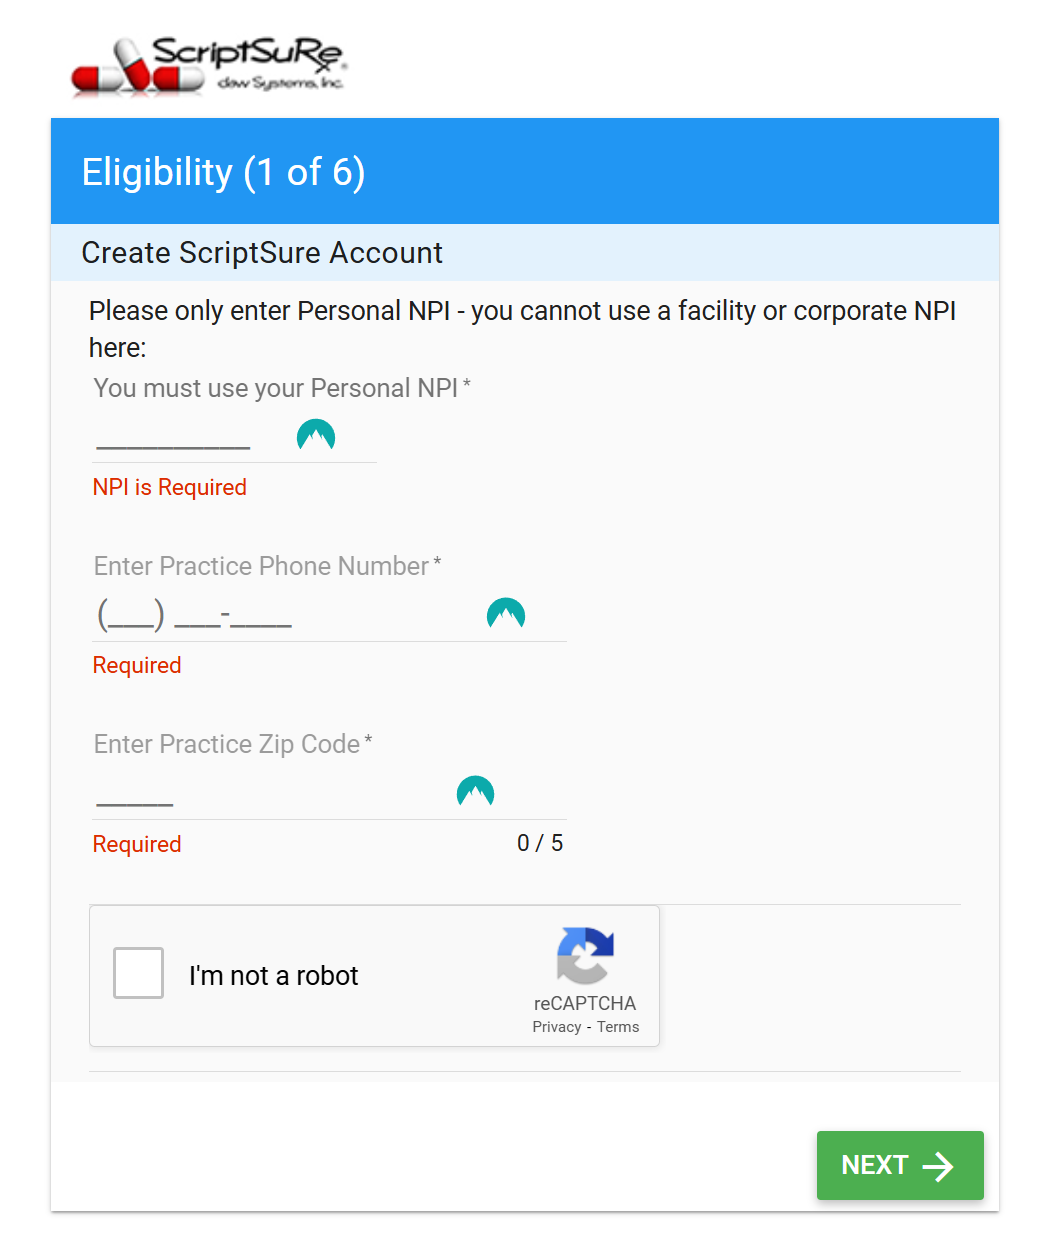Click NordPass autofill icon on zip code field

[475, 792]
